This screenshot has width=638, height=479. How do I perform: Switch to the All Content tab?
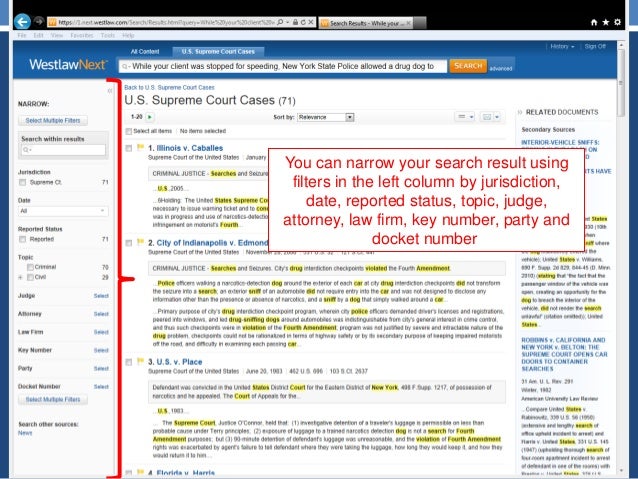(145, 52)
